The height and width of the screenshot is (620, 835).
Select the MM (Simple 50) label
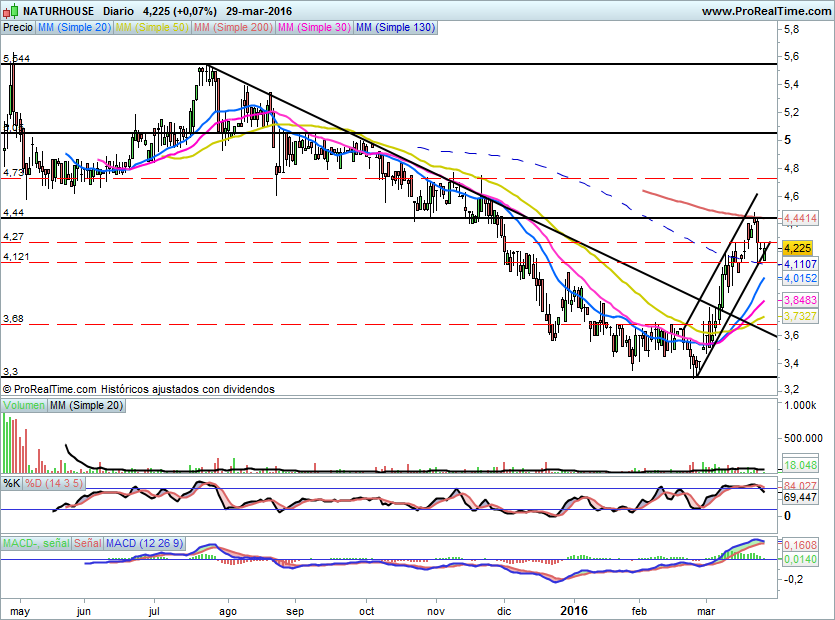tap(152, 27)
